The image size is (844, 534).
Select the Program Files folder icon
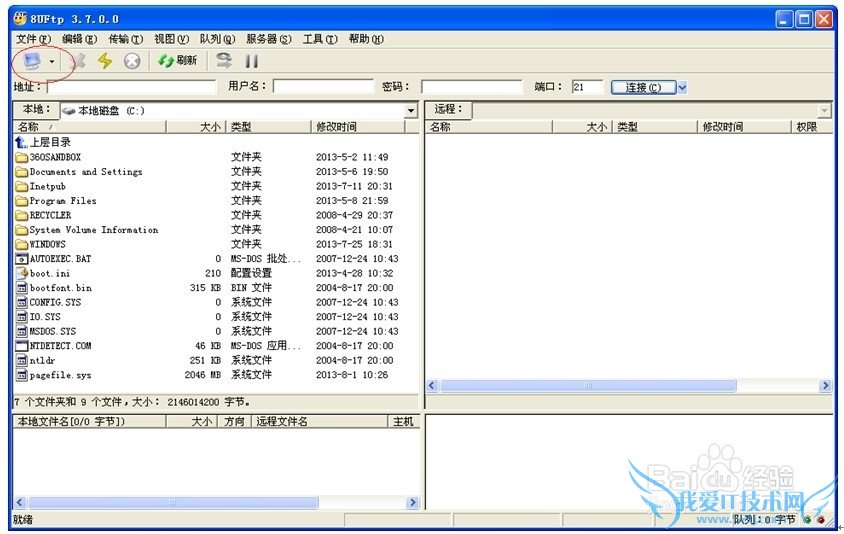click(22, 201)
